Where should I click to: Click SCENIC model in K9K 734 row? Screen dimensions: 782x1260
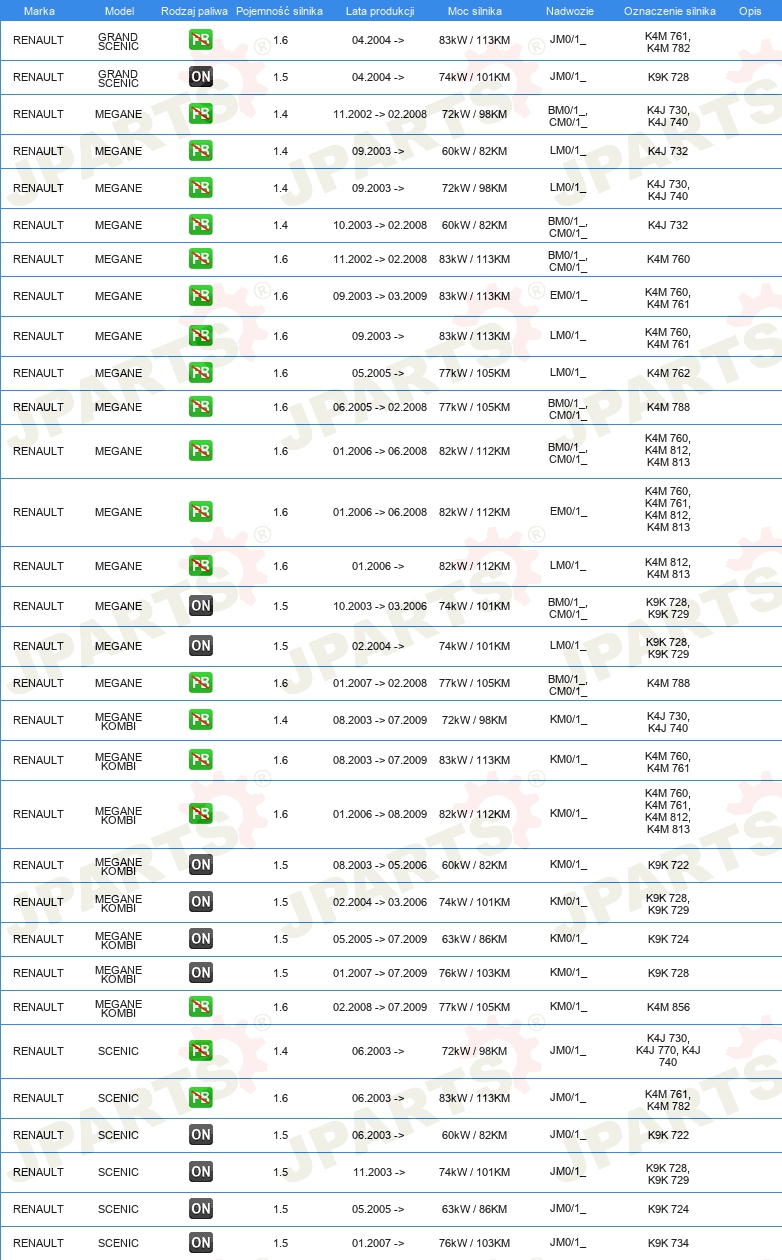(x=118, y=1243)
